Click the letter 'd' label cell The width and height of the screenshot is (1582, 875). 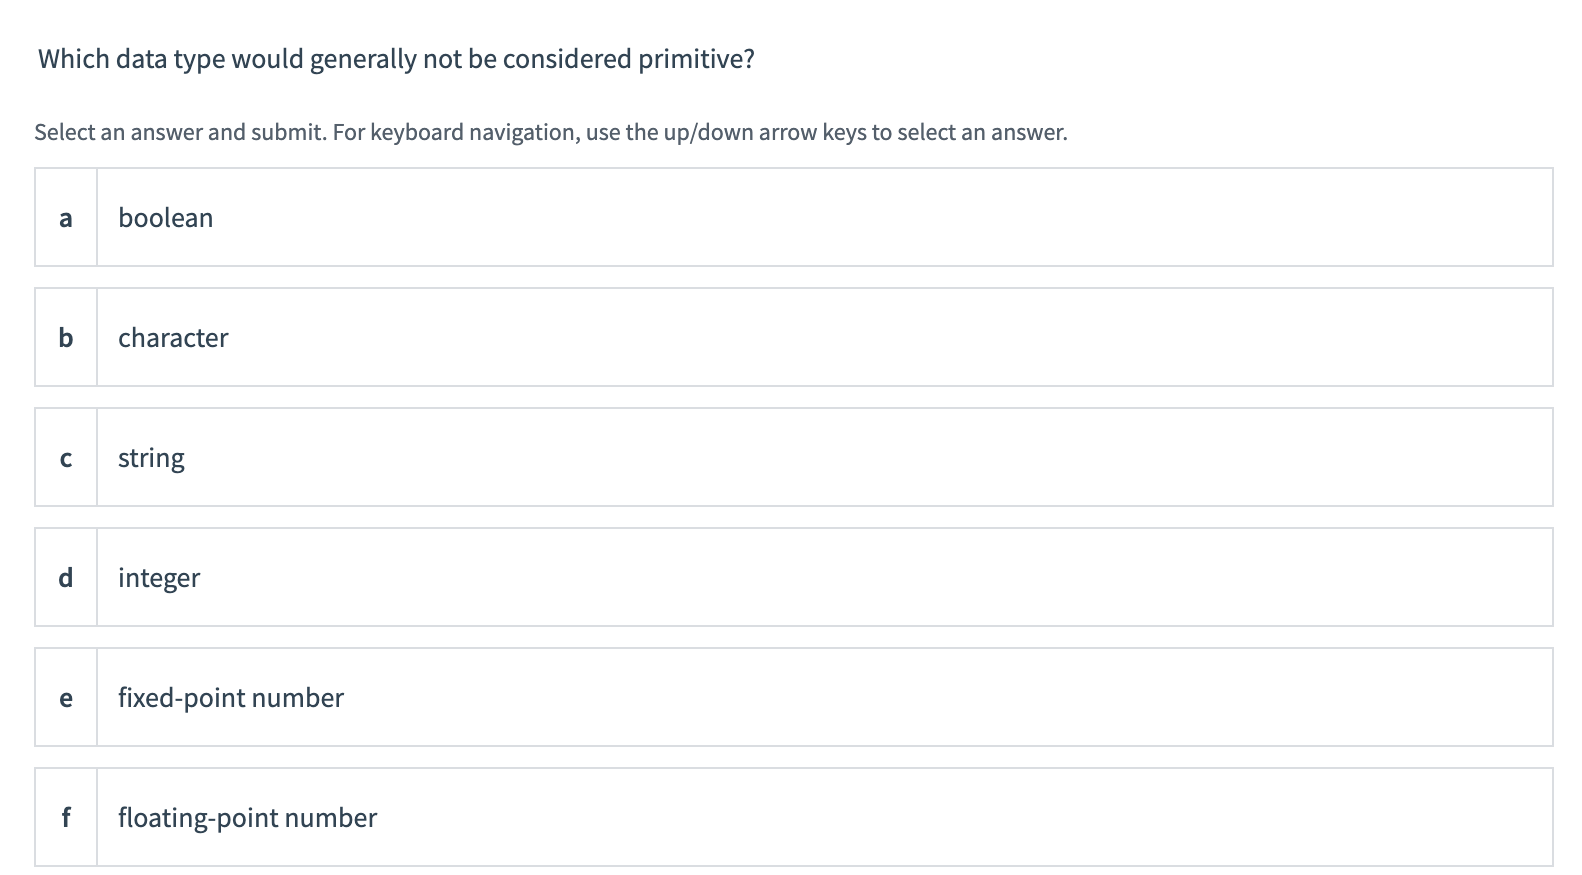tap(65, 577)
